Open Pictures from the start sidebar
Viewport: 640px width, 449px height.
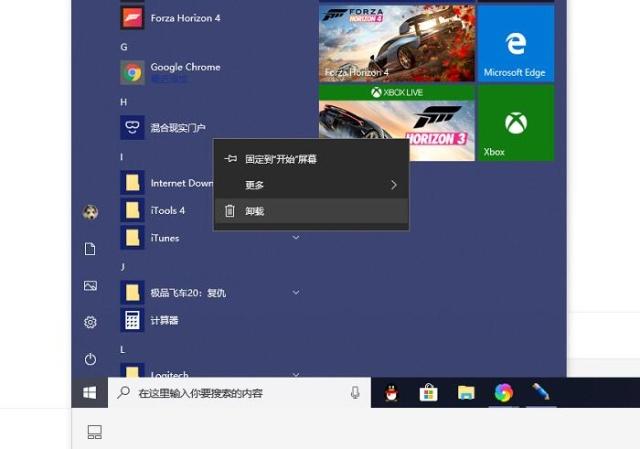(x=90, y=285)
